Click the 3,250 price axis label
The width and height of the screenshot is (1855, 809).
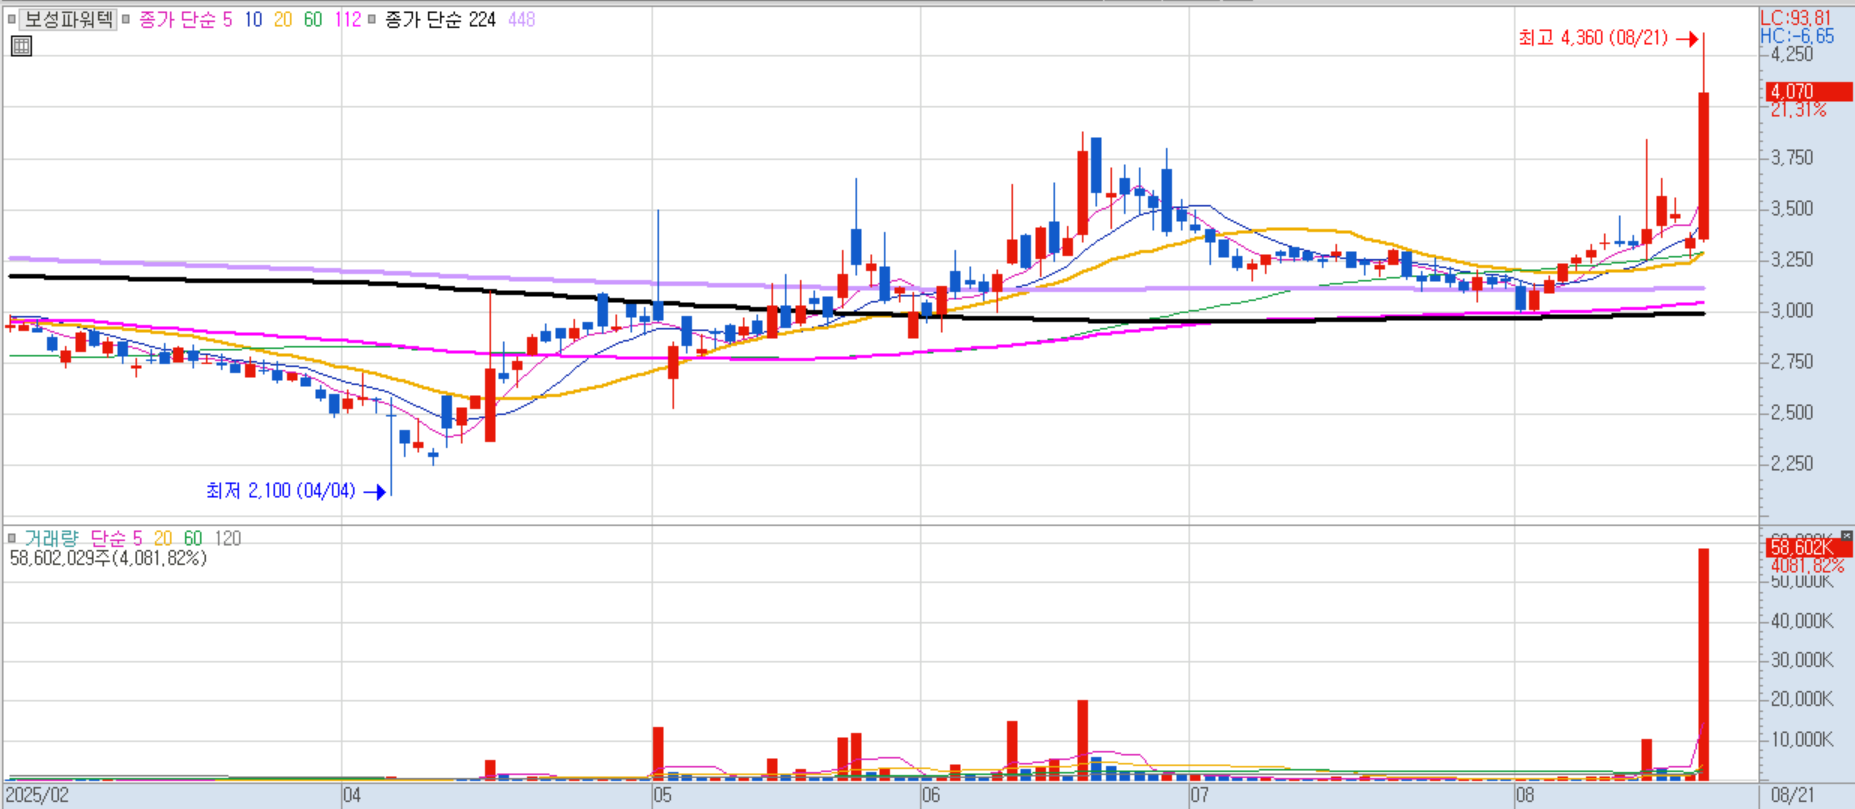[x=1792, y=259]
